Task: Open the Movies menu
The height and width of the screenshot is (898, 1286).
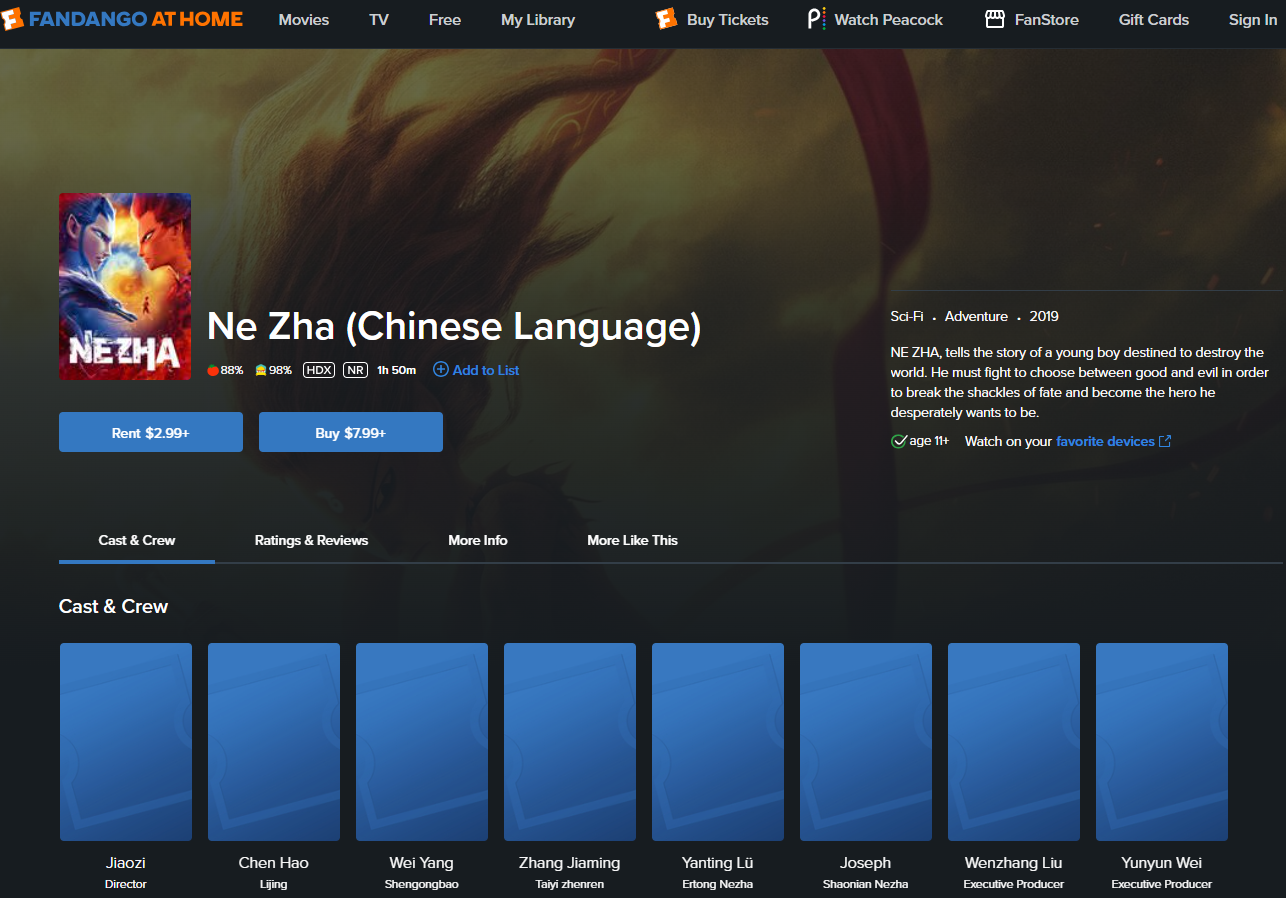Action: click(304, 20)
